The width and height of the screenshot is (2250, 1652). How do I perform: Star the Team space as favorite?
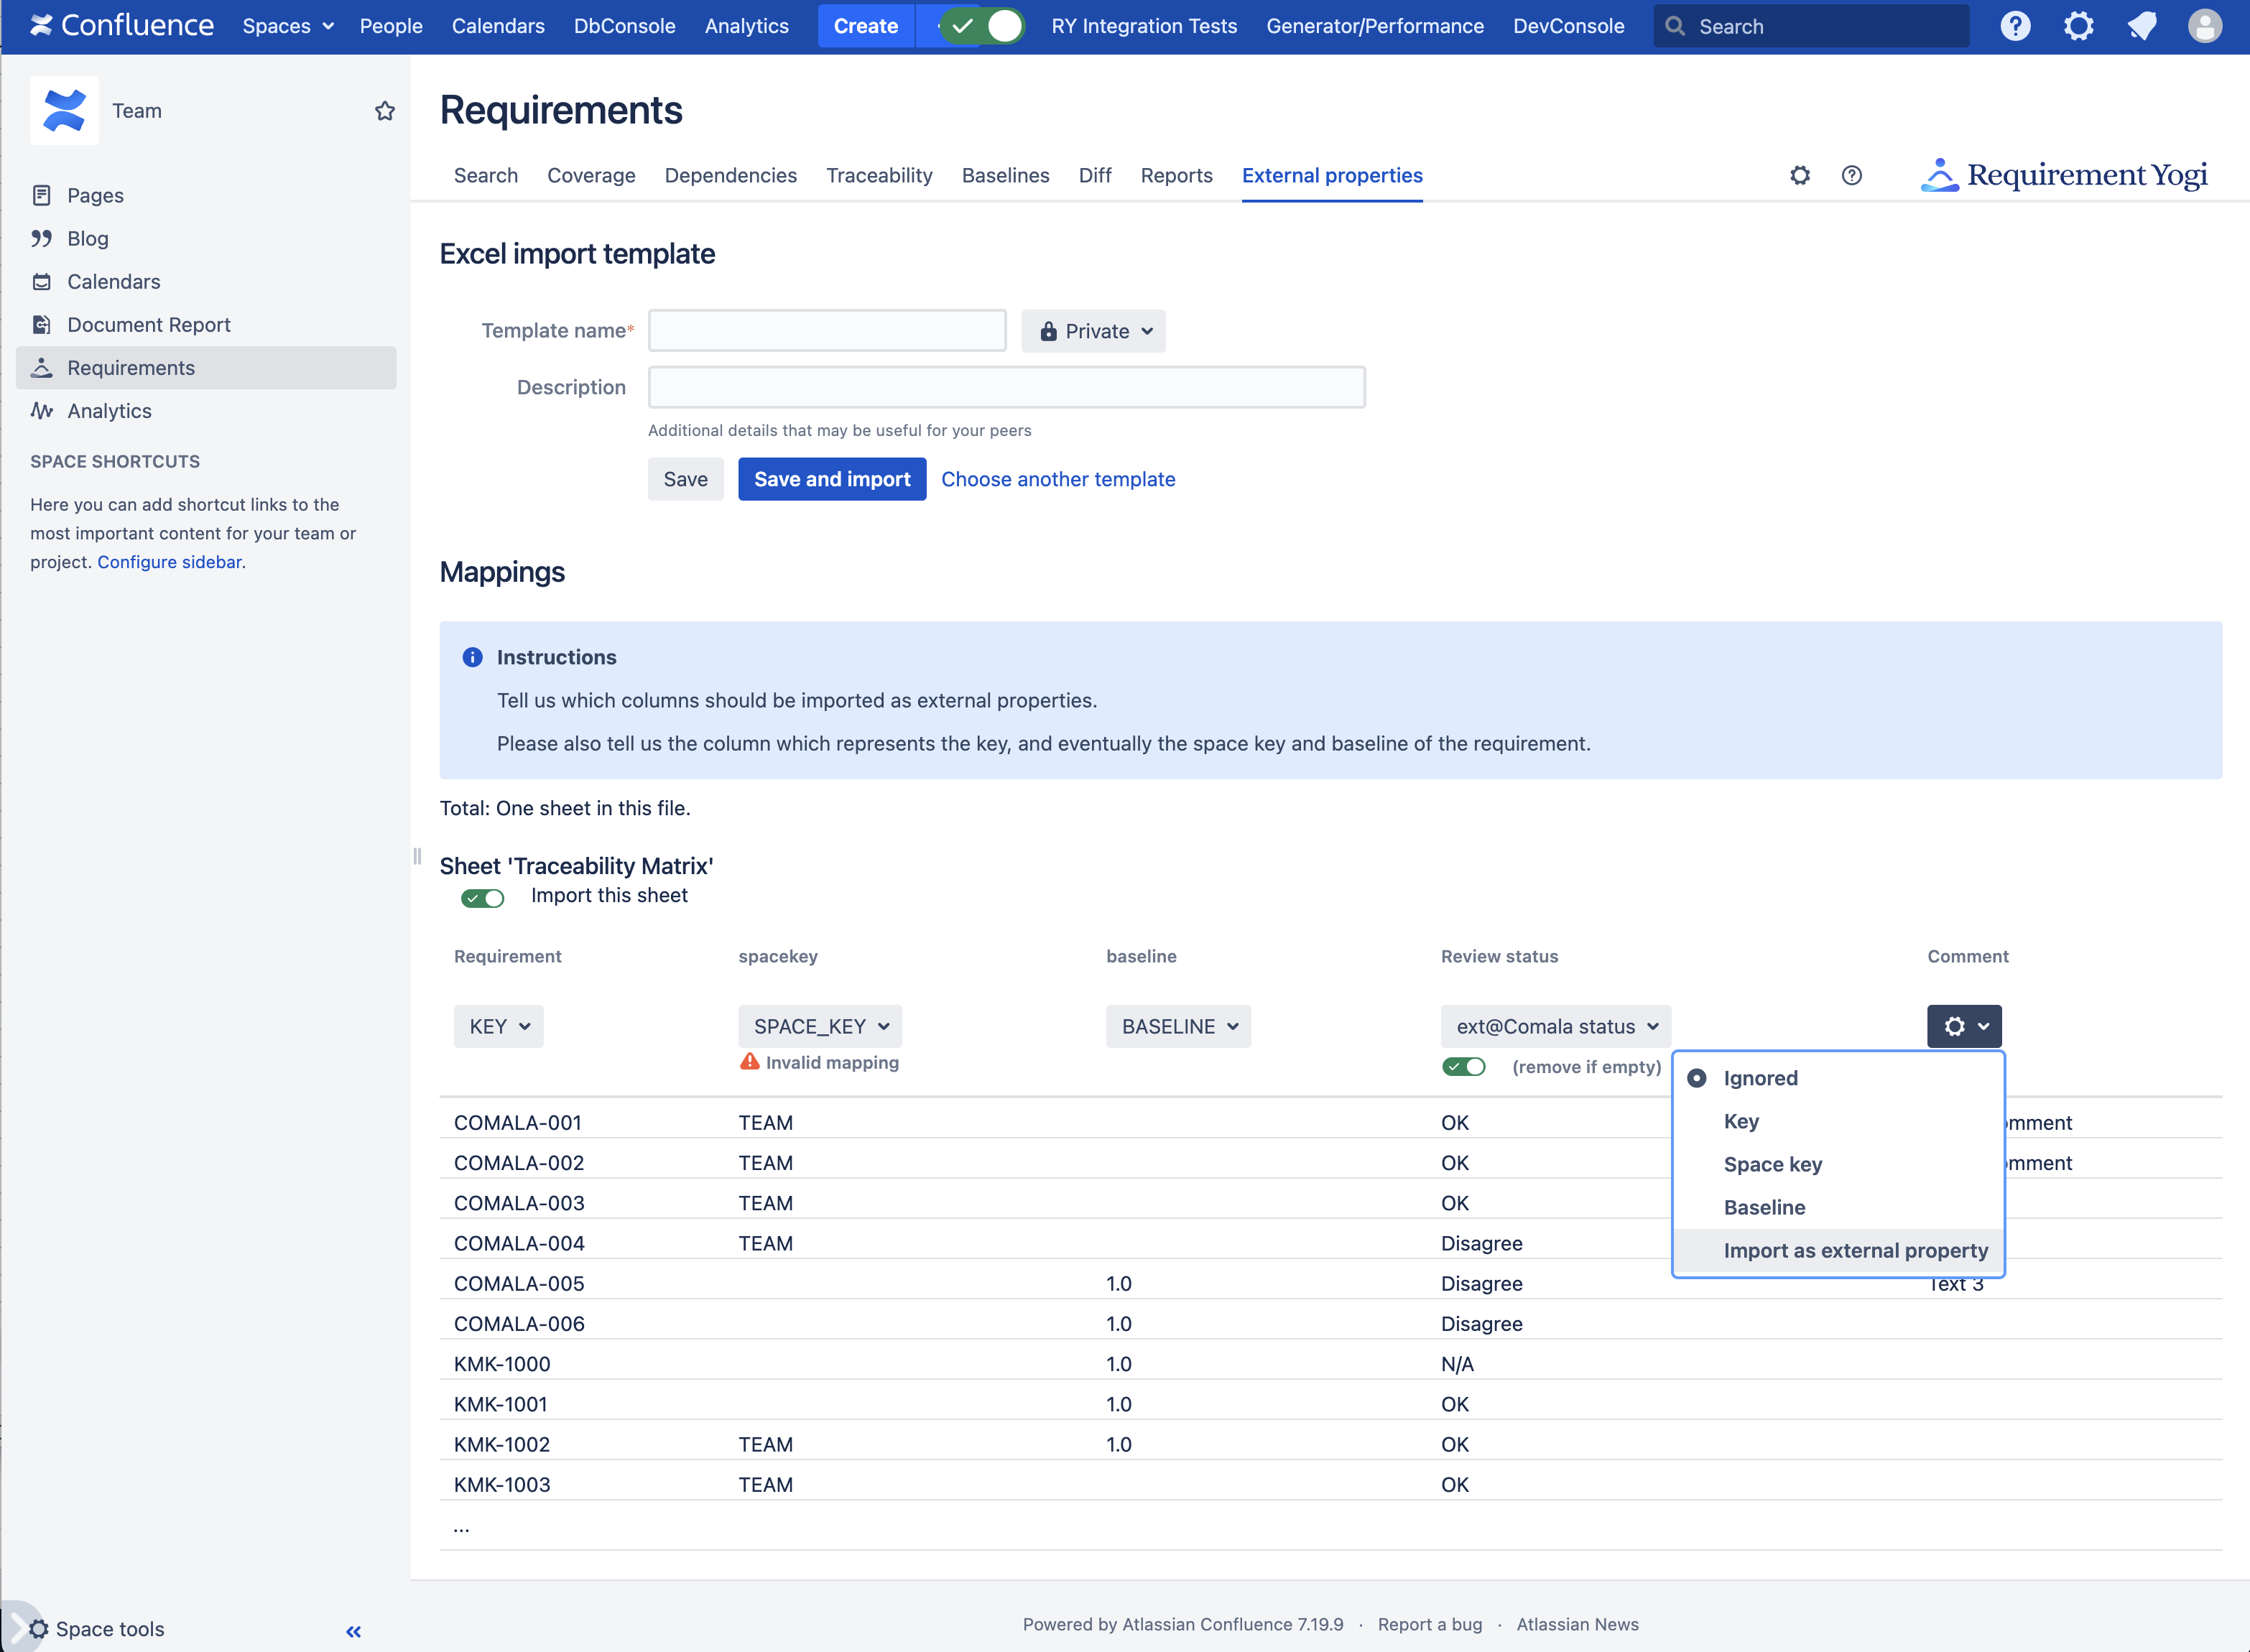tap(384, 111)
